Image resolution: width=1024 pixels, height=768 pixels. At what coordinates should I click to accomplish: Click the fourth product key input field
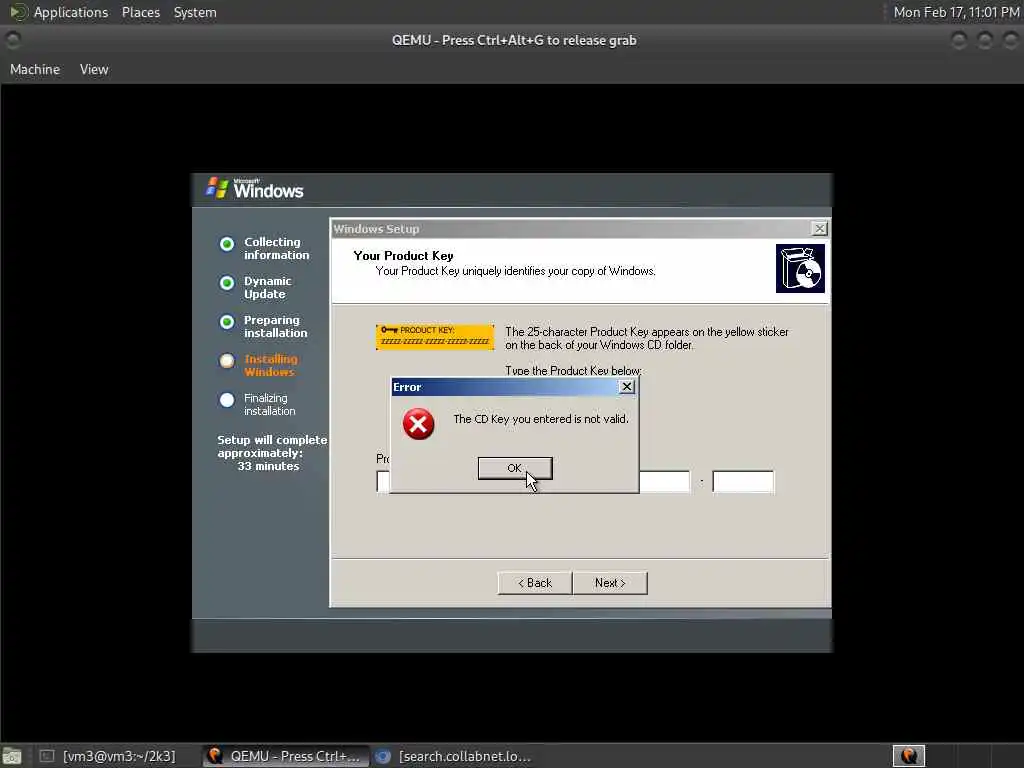[664, 481]
